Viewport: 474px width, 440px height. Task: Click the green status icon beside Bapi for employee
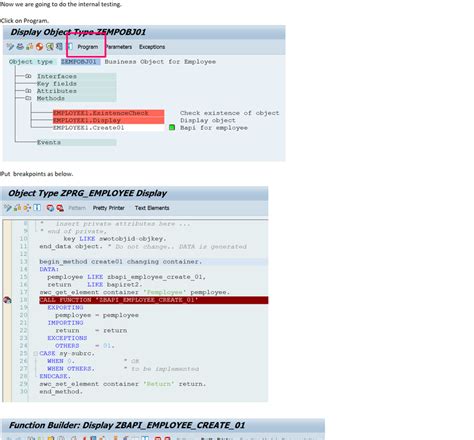pyautogui.click(x=172, y=127)
